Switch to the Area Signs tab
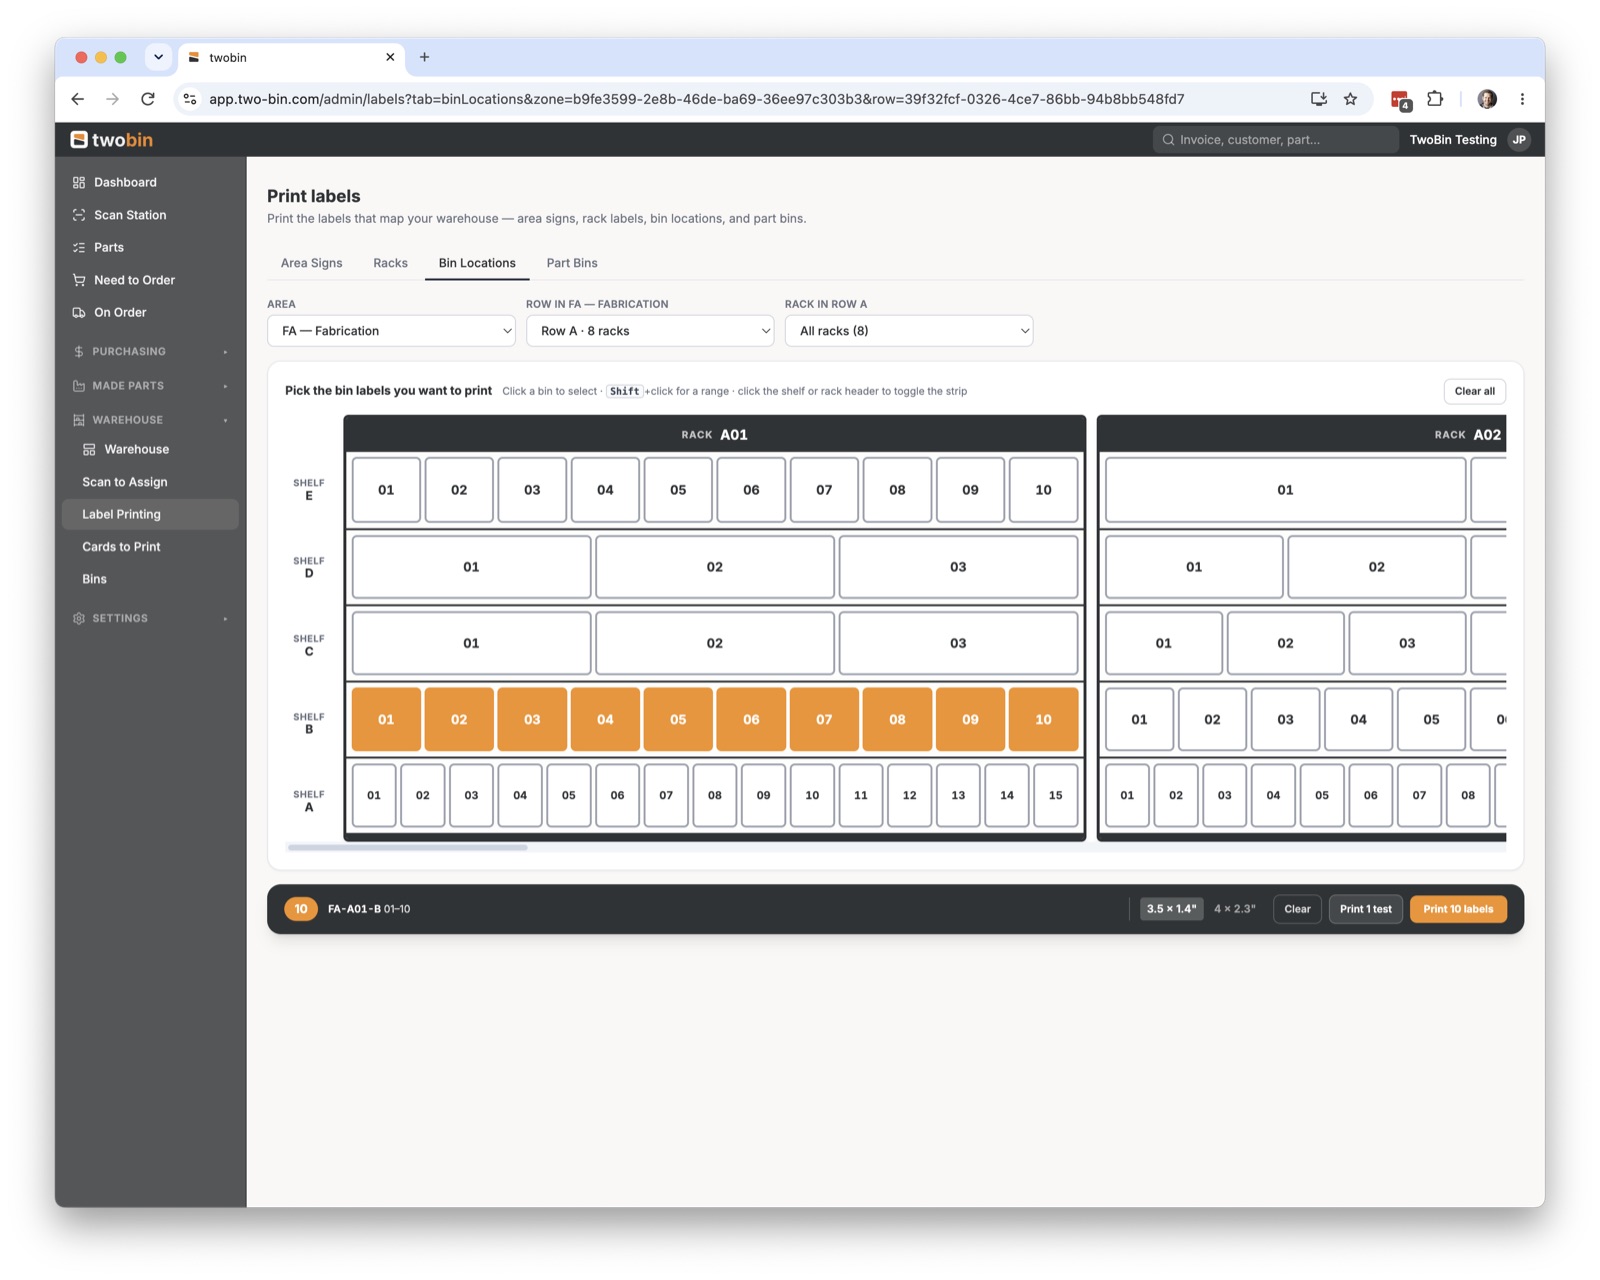Viewport: 1600px width, 1280px height. tap(311, 263)
